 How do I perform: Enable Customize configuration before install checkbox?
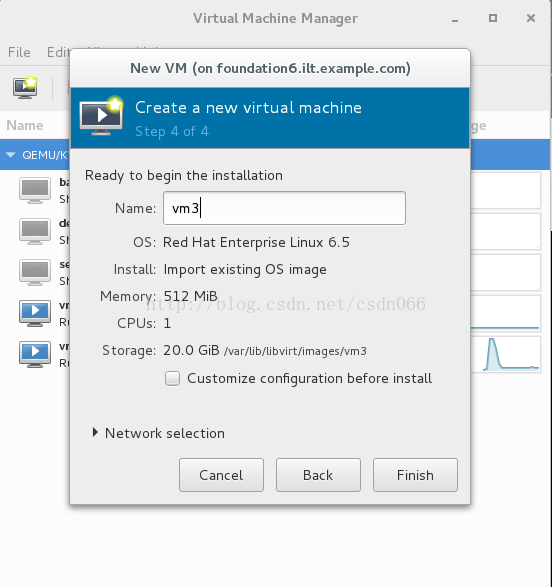click(173, 378)
